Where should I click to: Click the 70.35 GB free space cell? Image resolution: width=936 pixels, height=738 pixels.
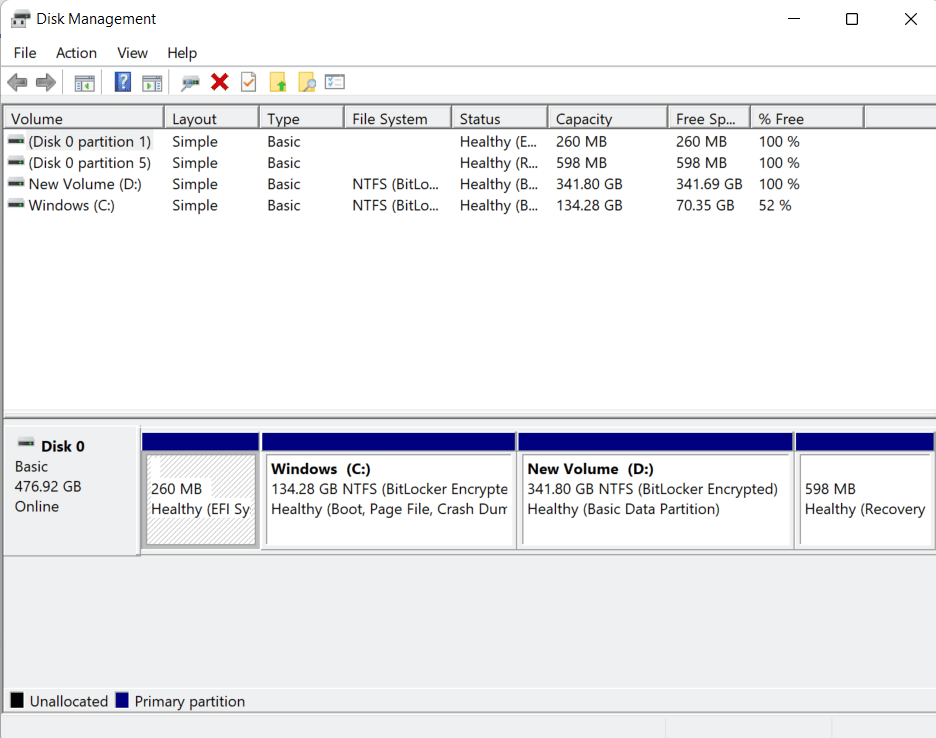[705, 205]
